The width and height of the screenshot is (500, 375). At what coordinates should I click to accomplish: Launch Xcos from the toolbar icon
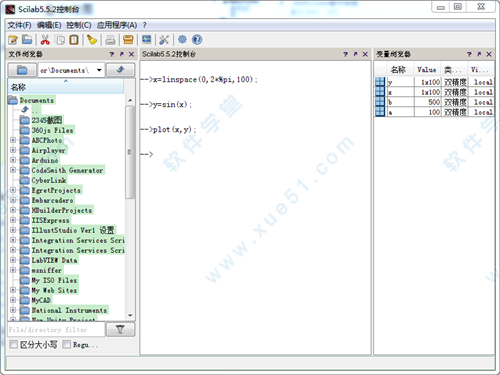coord(146,40)
